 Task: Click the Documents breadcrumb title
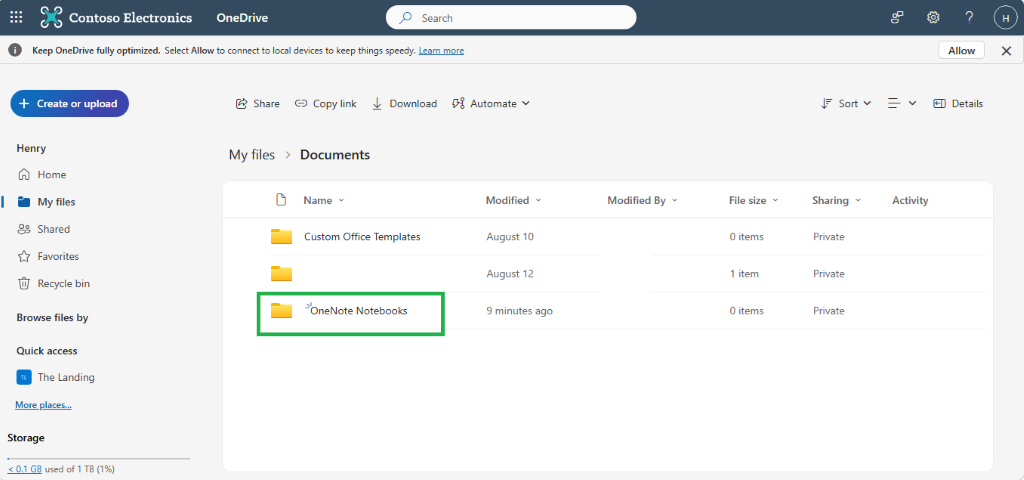pos(335,155)
